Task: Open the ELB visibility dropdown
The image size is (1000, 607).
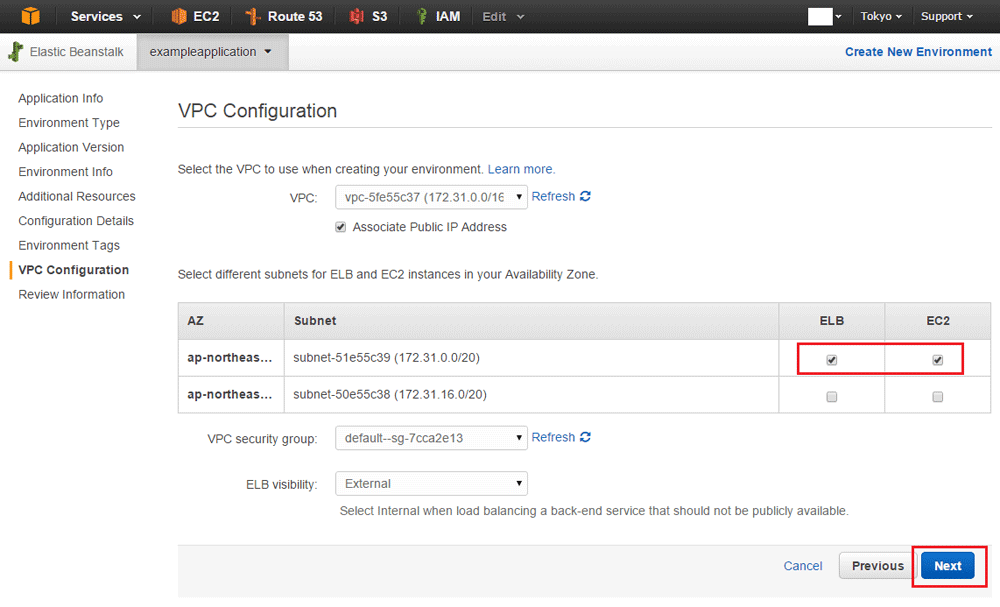Action: point(431,484)
